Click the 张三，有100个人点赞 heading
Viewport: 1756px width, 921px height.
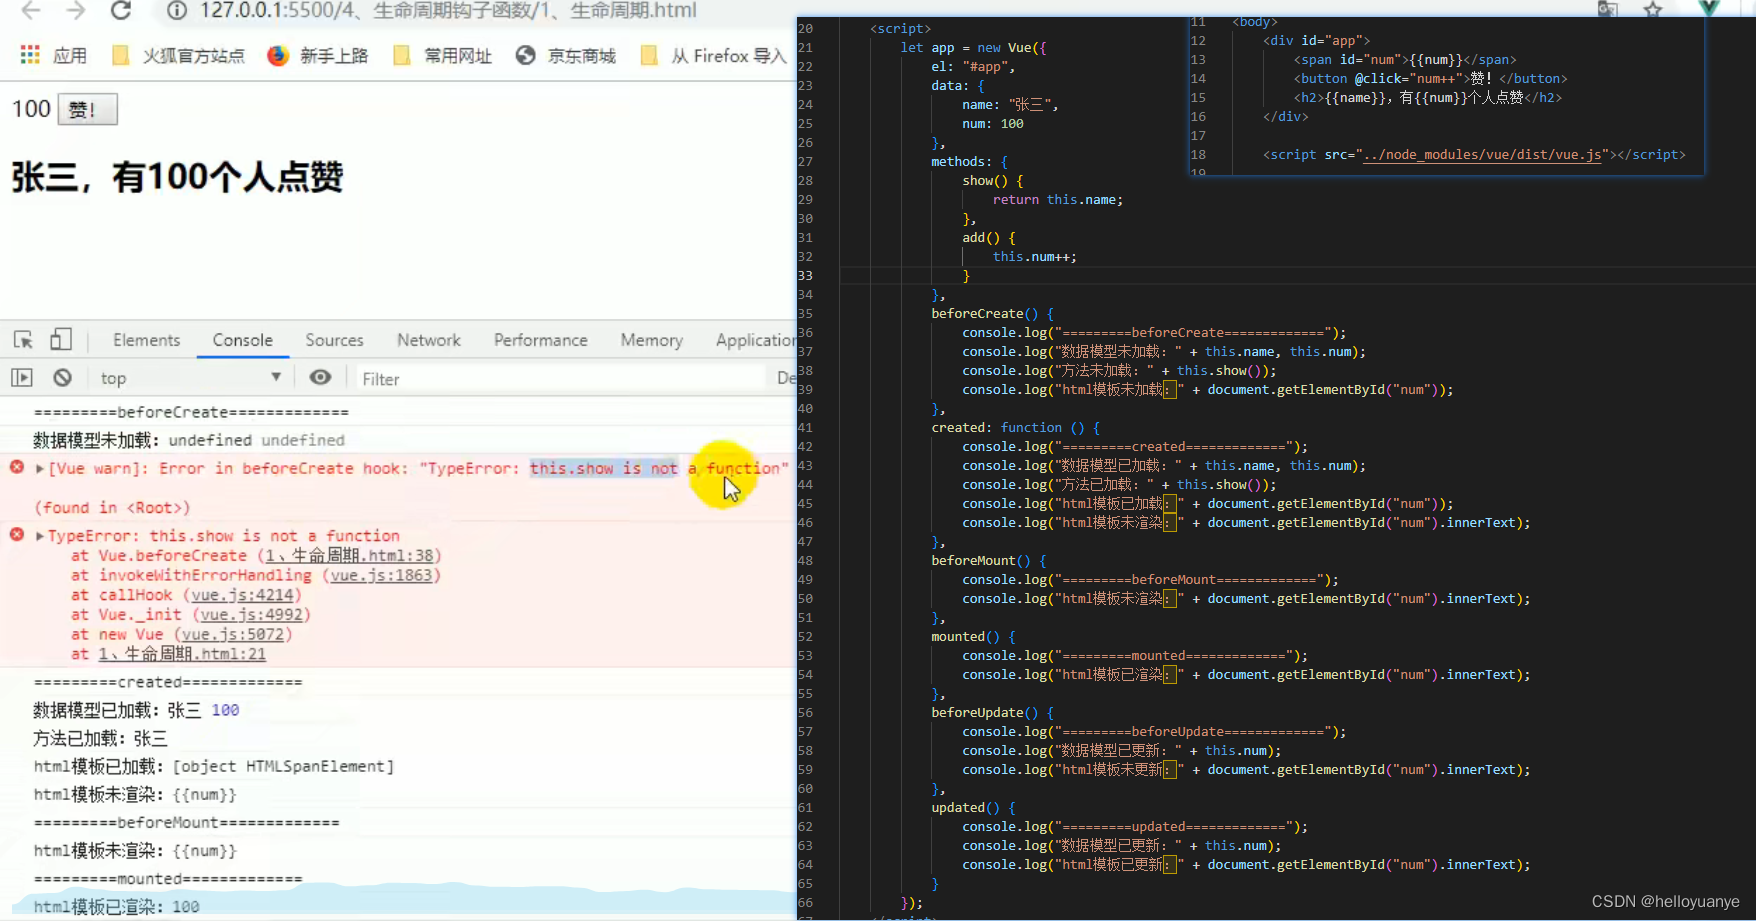click(178, 177)
